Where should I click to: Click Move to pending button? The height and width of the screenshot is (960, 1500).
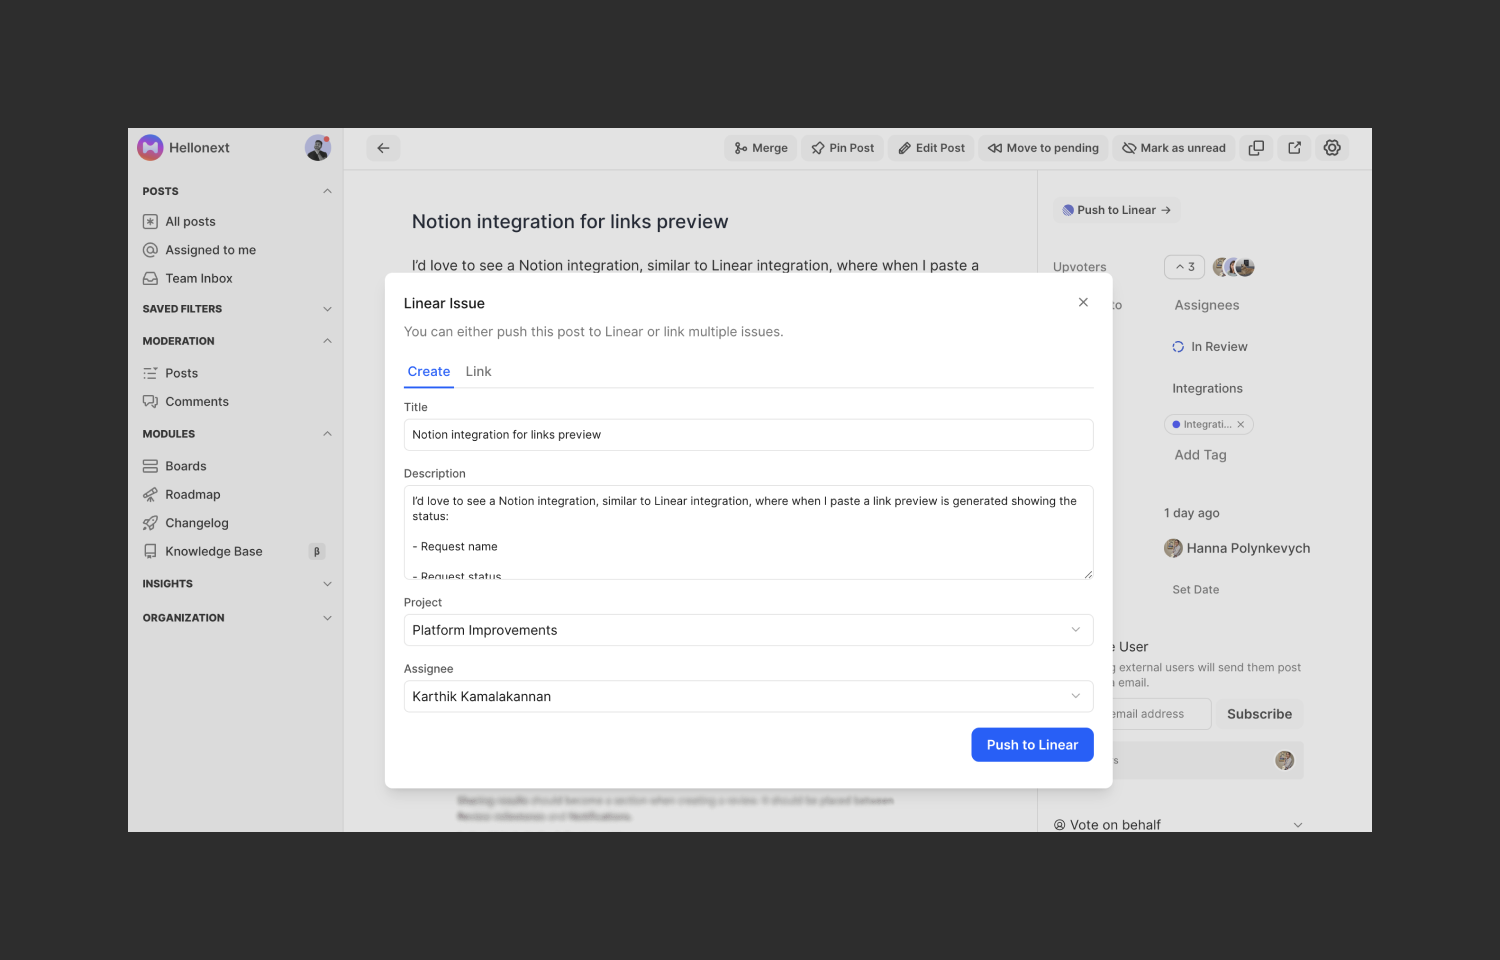[1043, 148]
